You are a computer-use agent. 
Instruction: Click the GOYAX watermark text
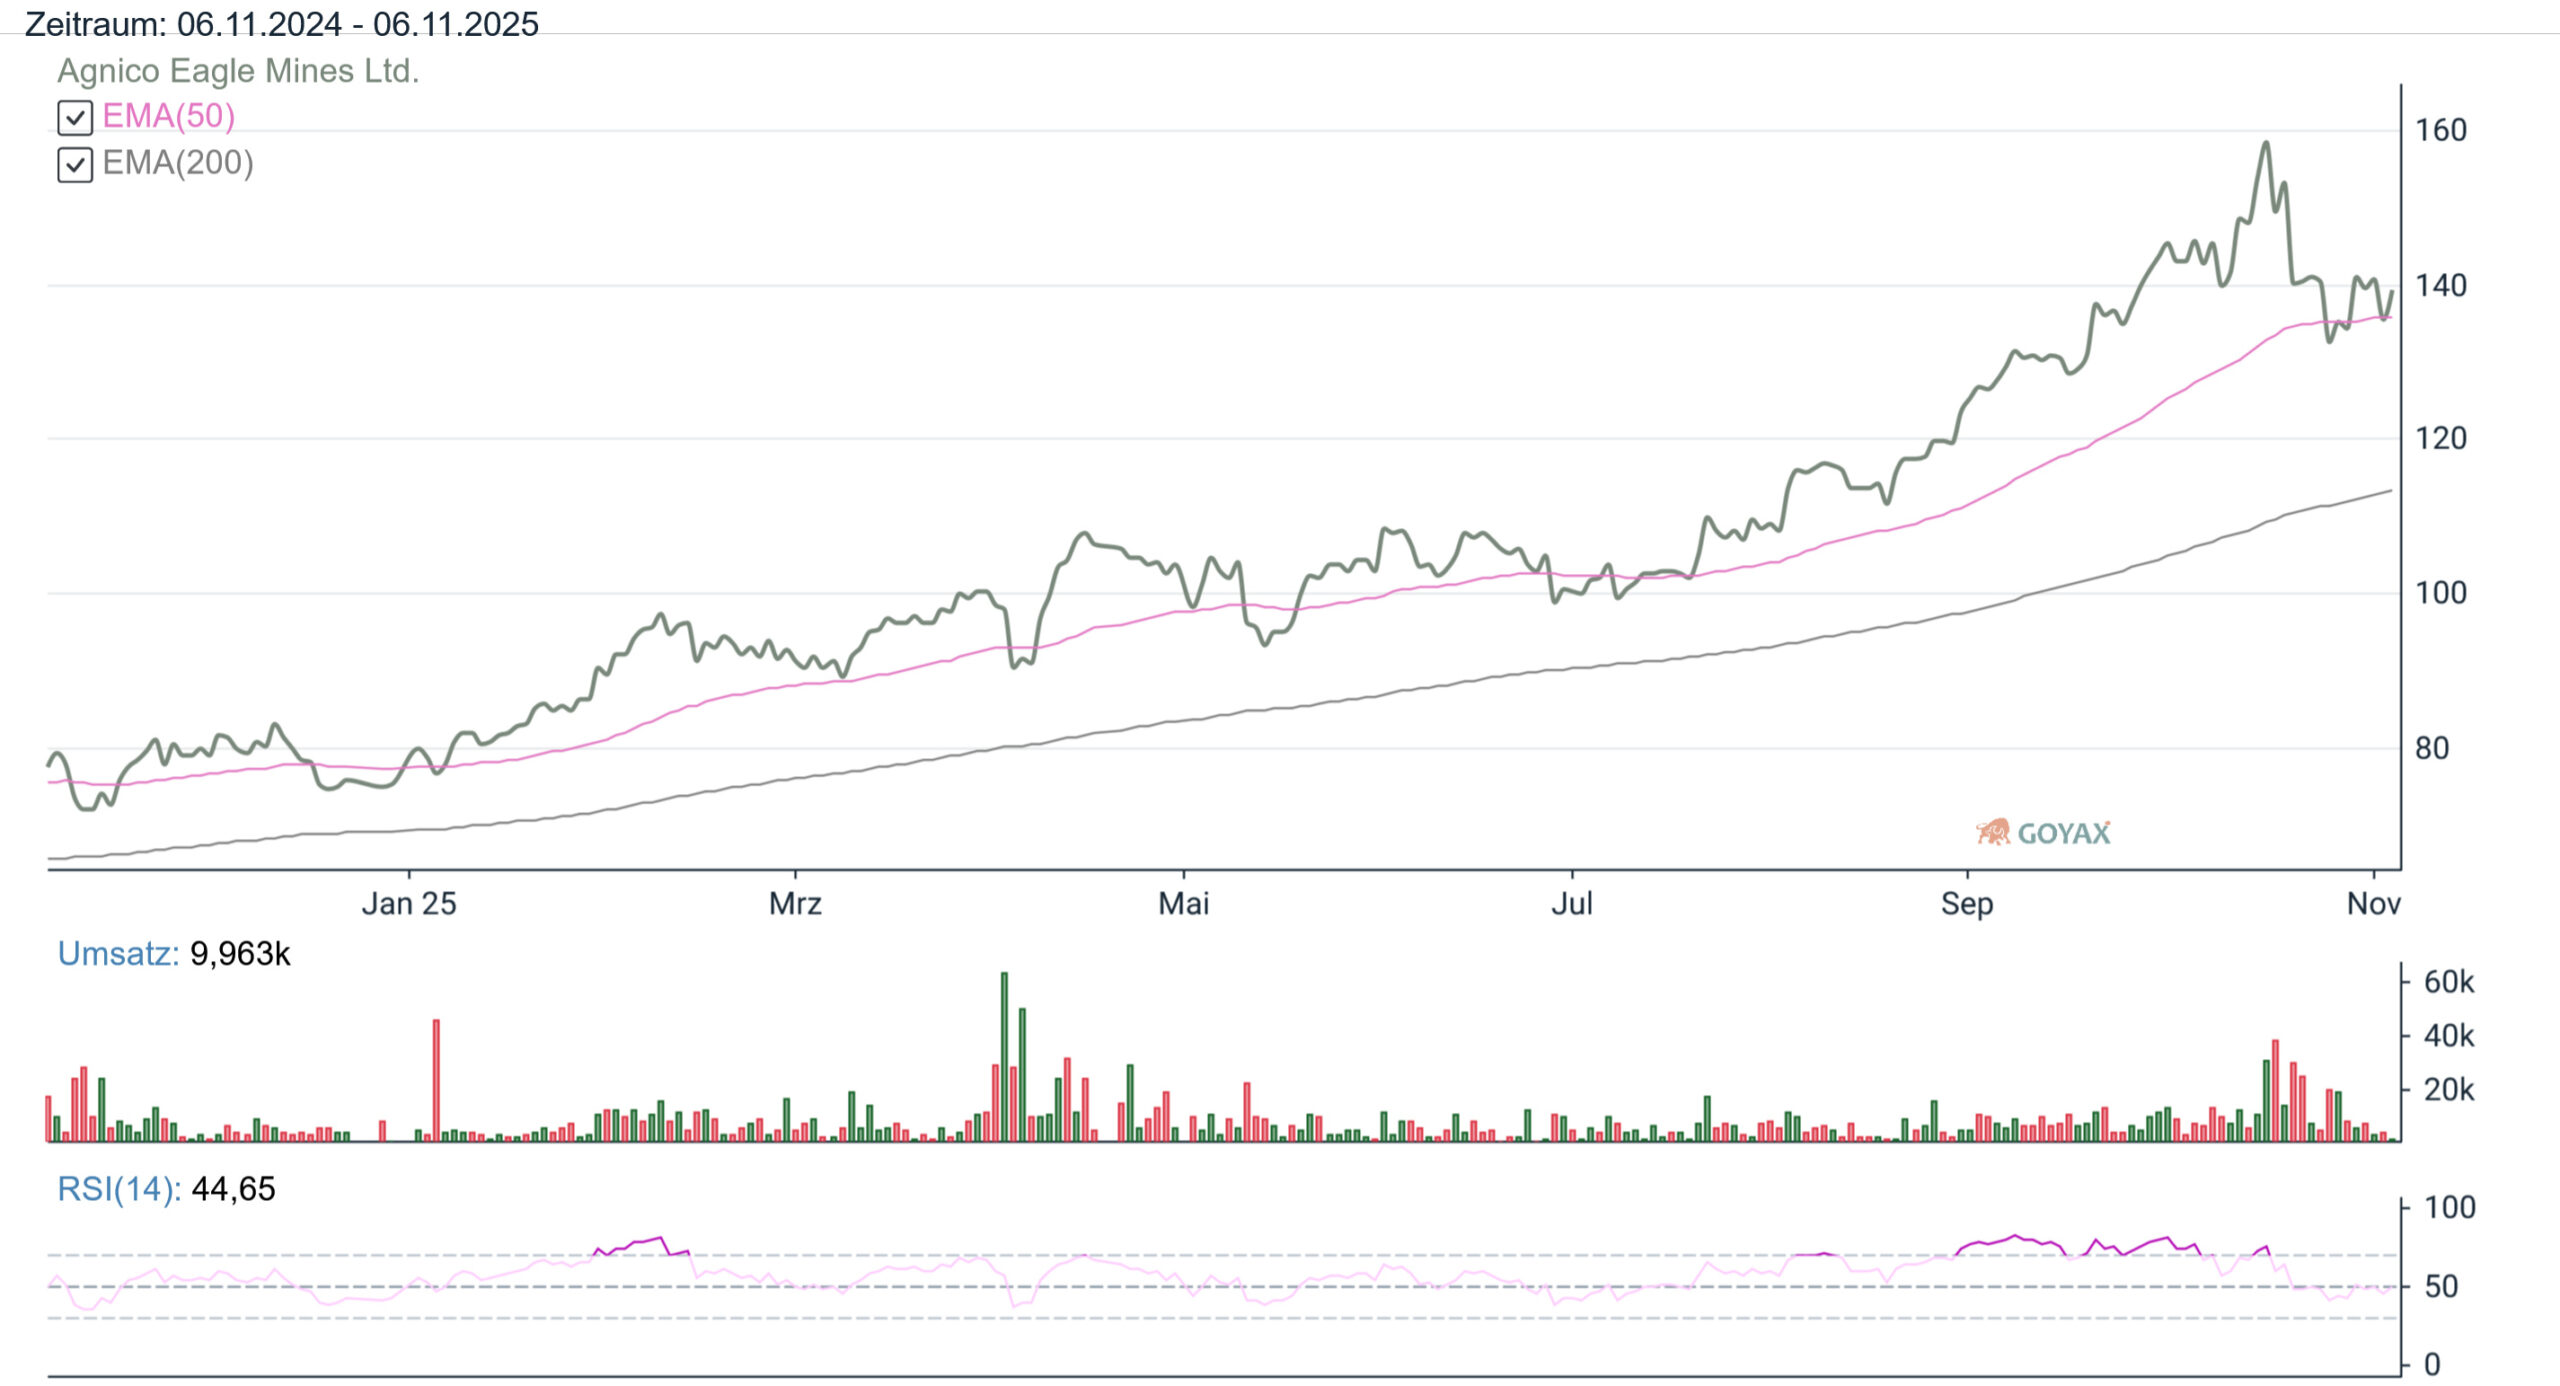[x=2063, y=833]
